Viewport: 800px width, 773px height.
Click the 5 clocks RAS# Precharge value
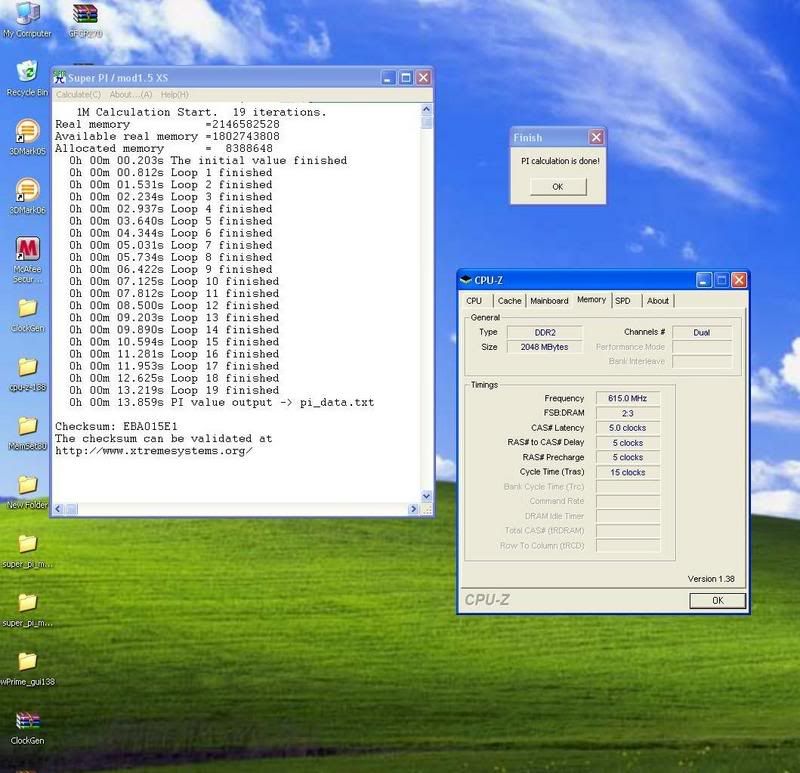click(x=628, y=457)
